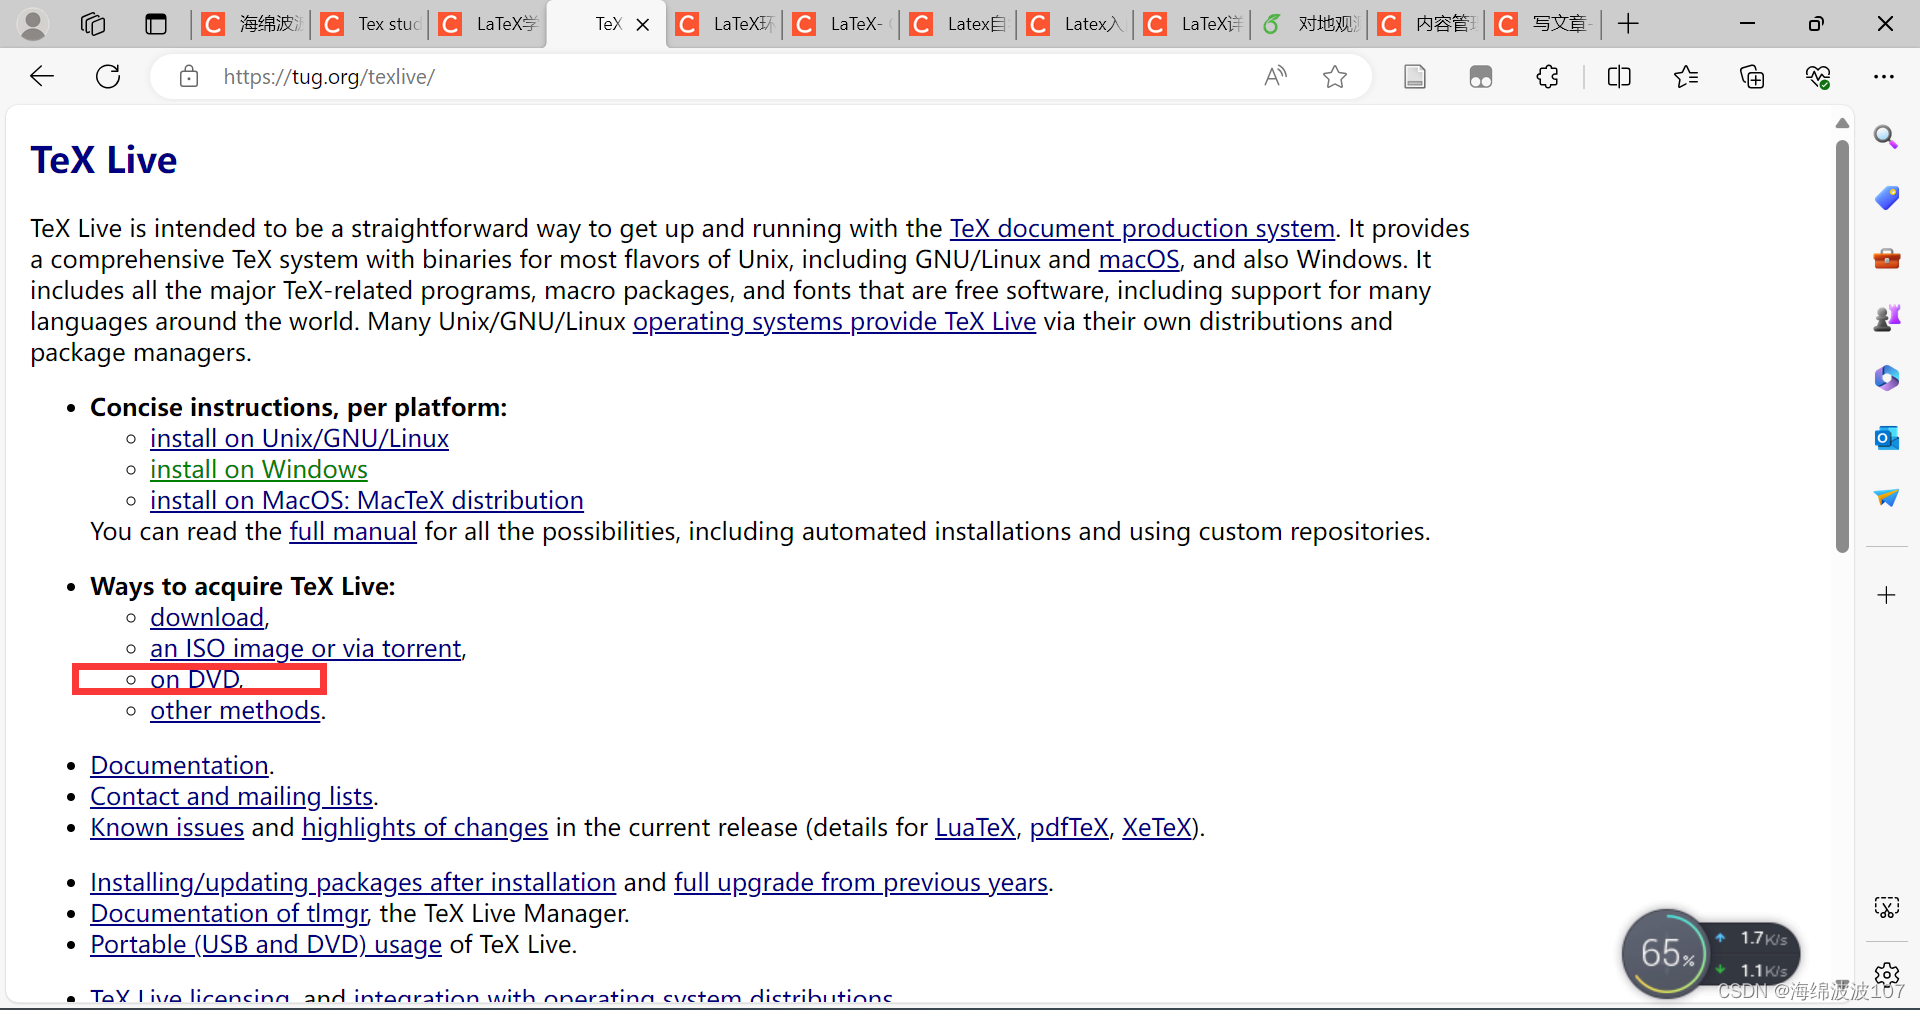Open highlights of changes link

[425, 827]
